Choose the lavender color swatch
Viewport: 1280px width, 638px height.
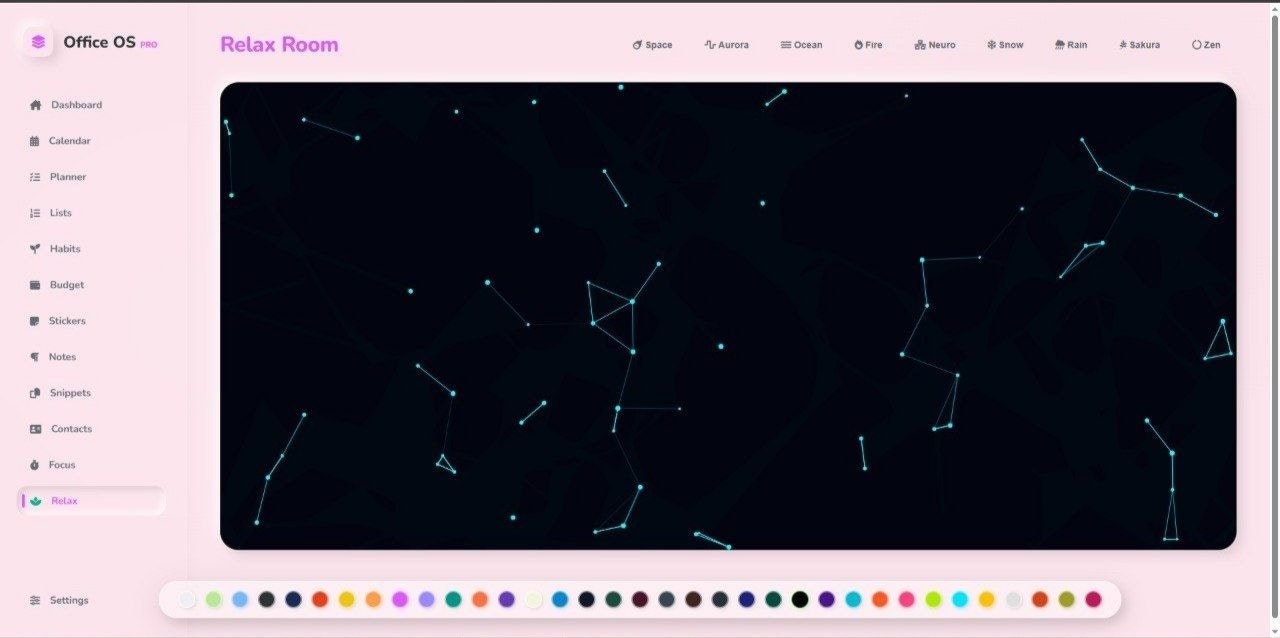click(427, 600)
